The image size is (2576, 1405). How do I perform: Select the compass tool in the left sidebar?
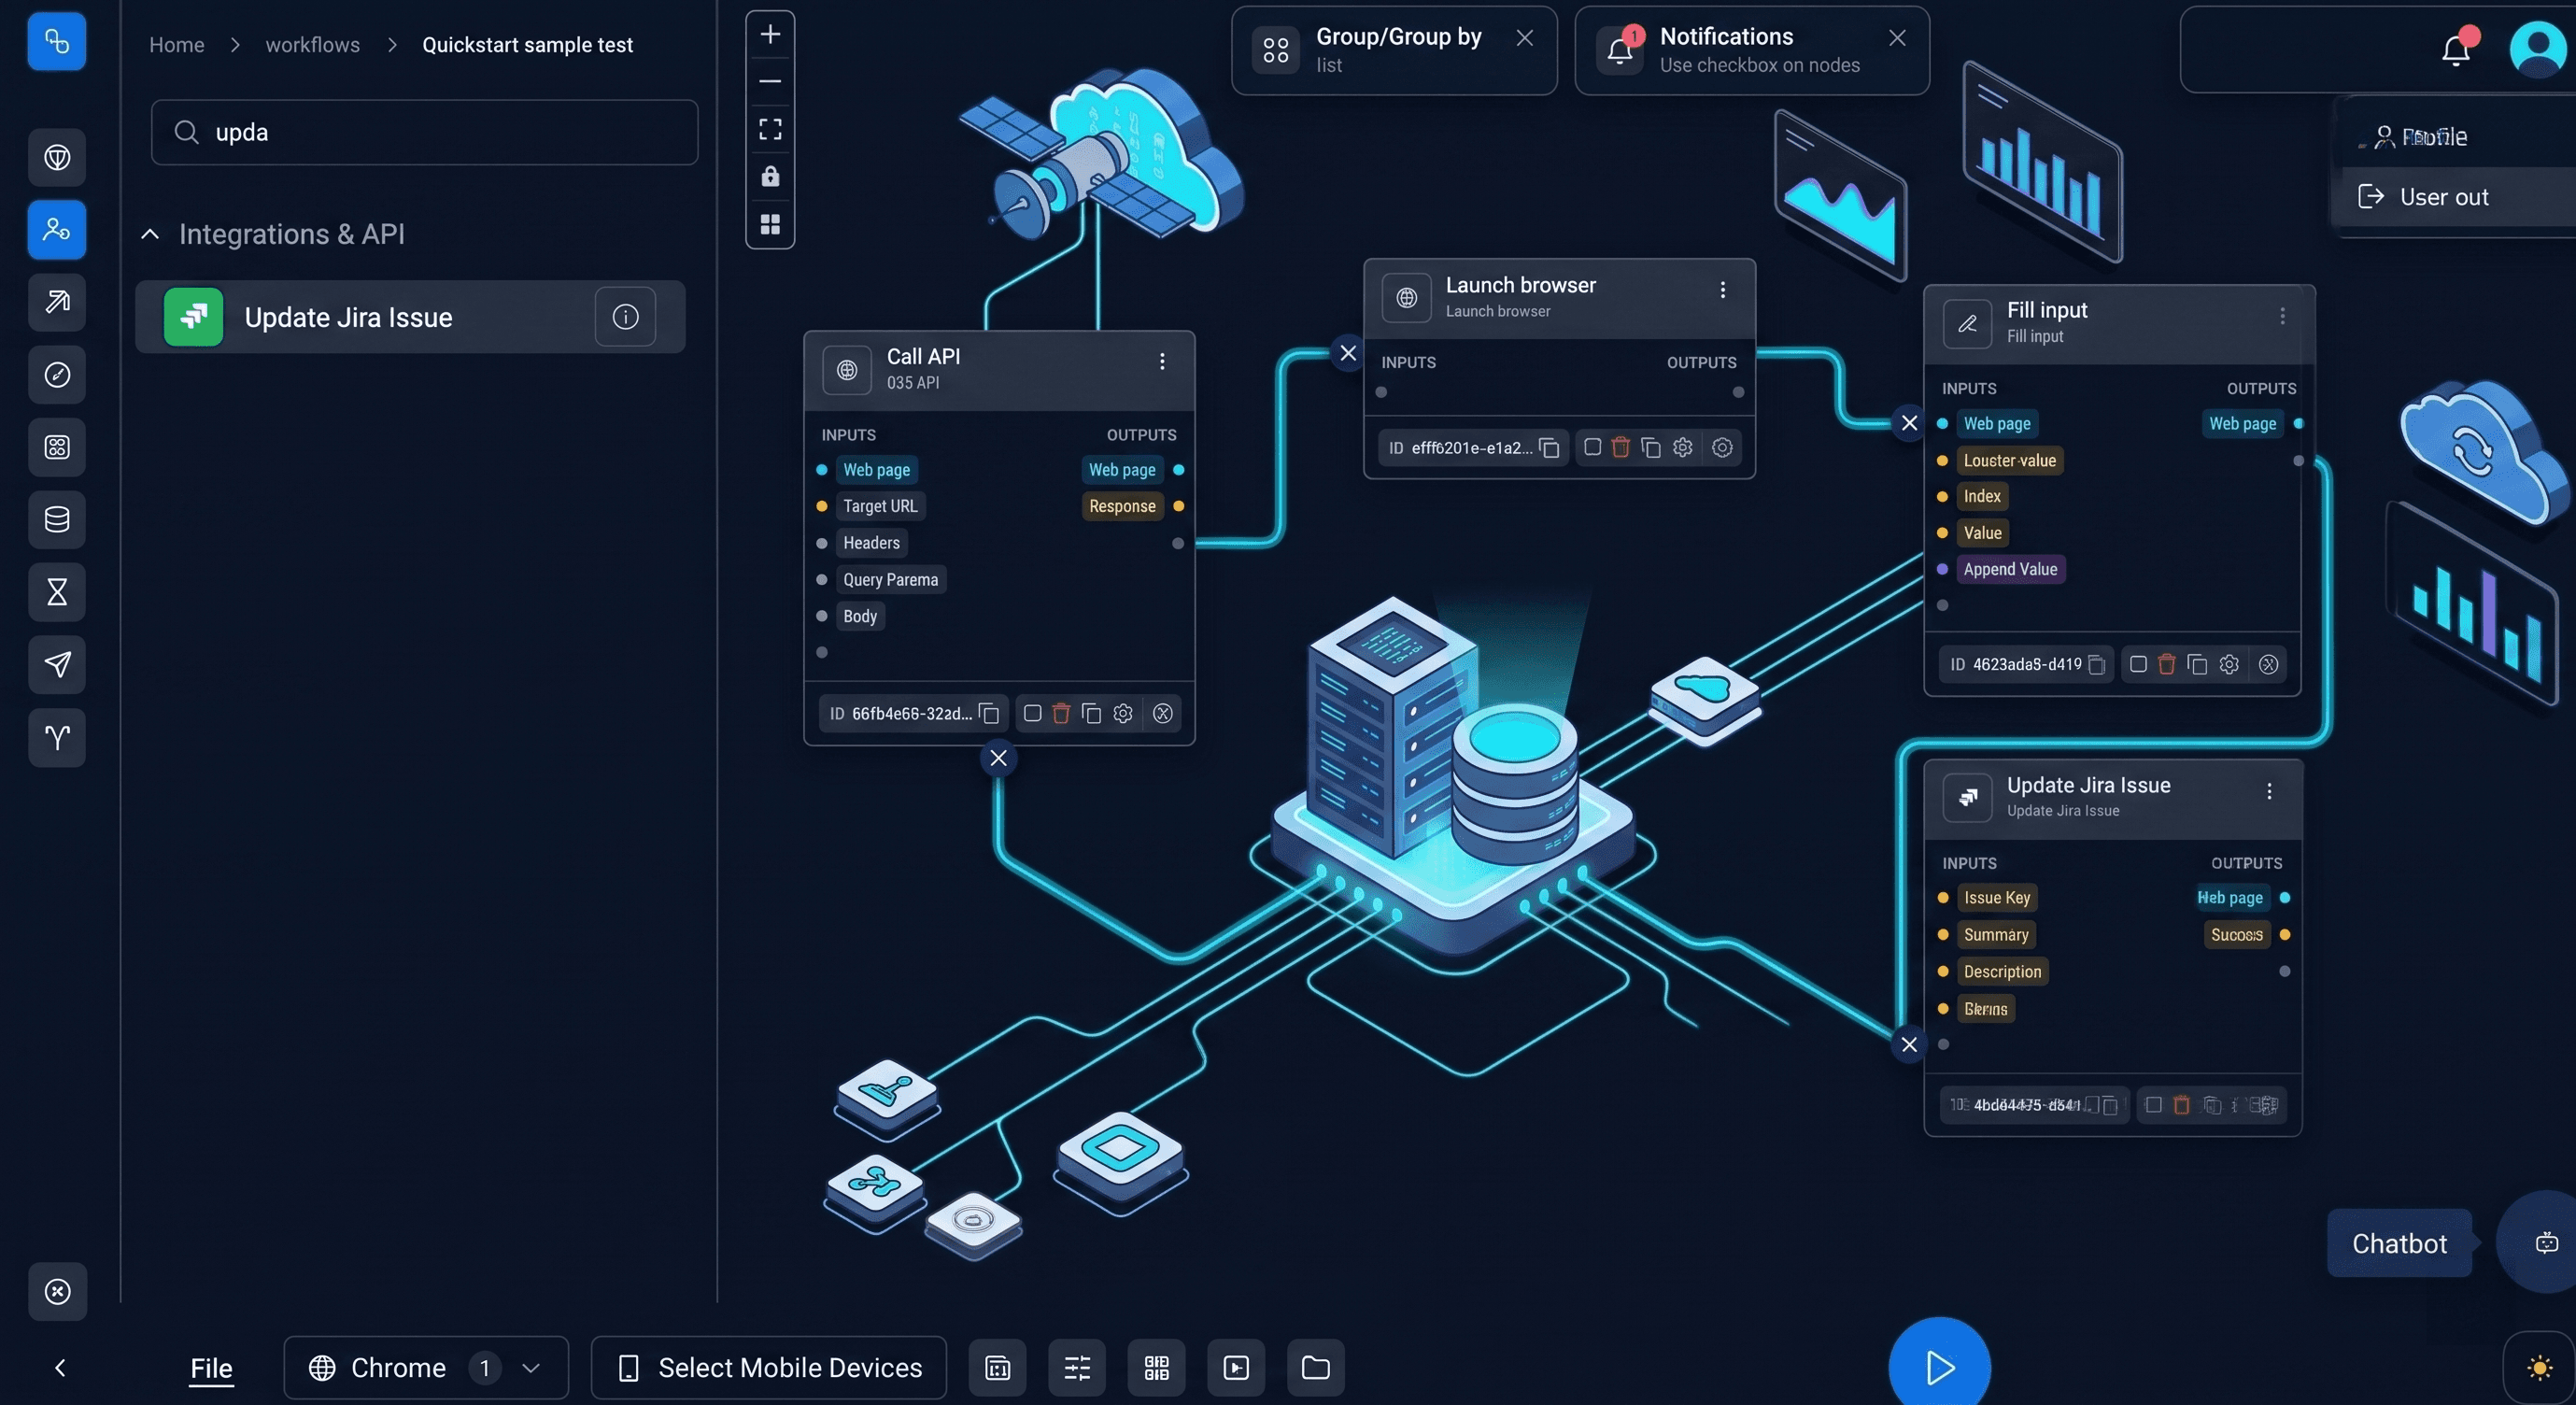point(56,375)
